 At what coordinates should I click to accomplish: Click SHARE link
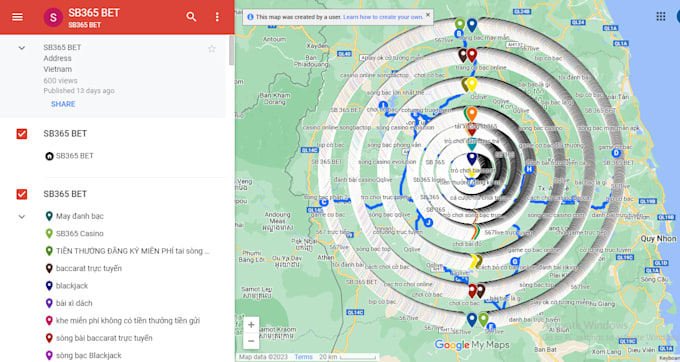pyautogui.click(x=63, y=104)
